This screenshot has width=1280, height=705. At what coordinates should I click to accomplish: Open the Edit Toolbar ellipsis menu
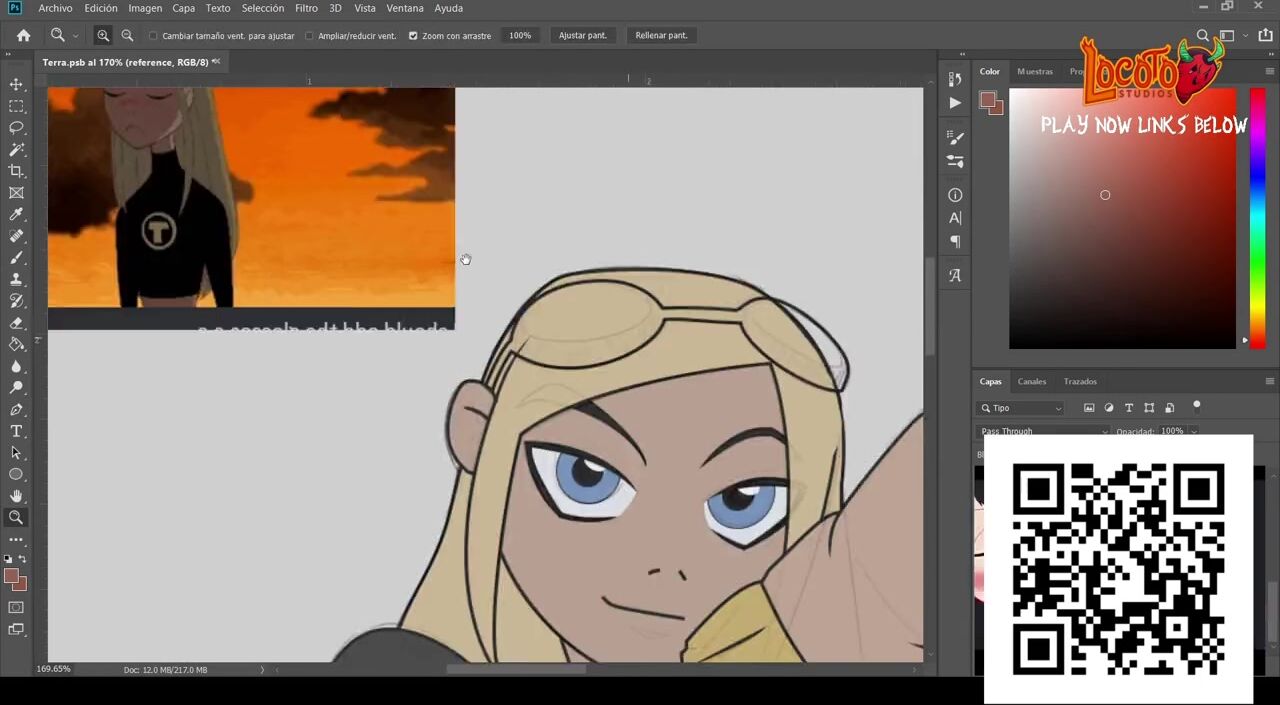coord(16,540)
